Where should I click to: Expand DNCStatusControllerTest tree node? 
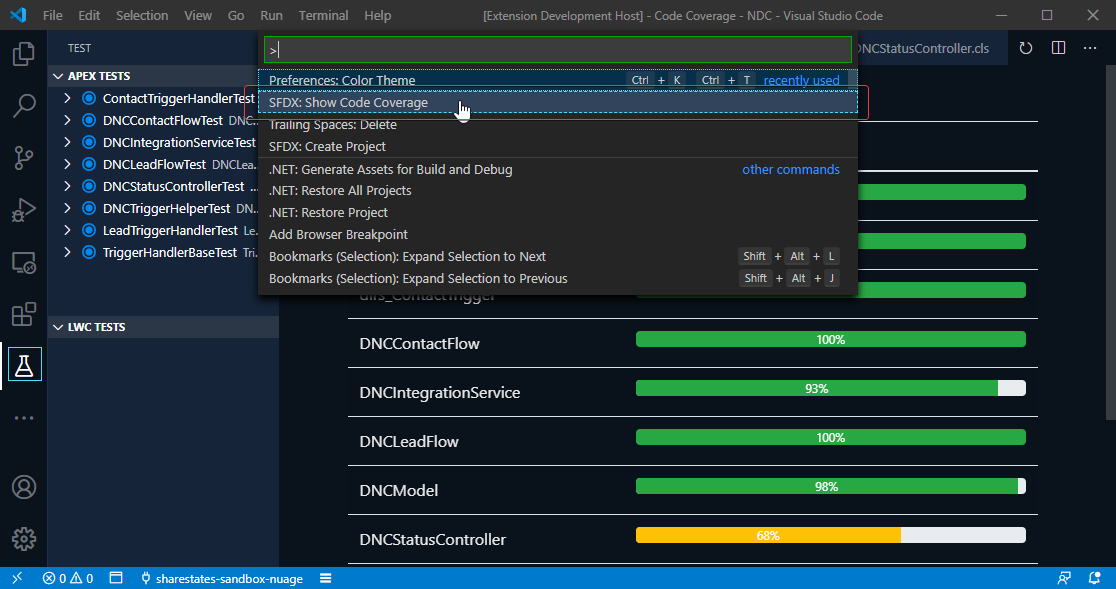[x=67, y=186]
